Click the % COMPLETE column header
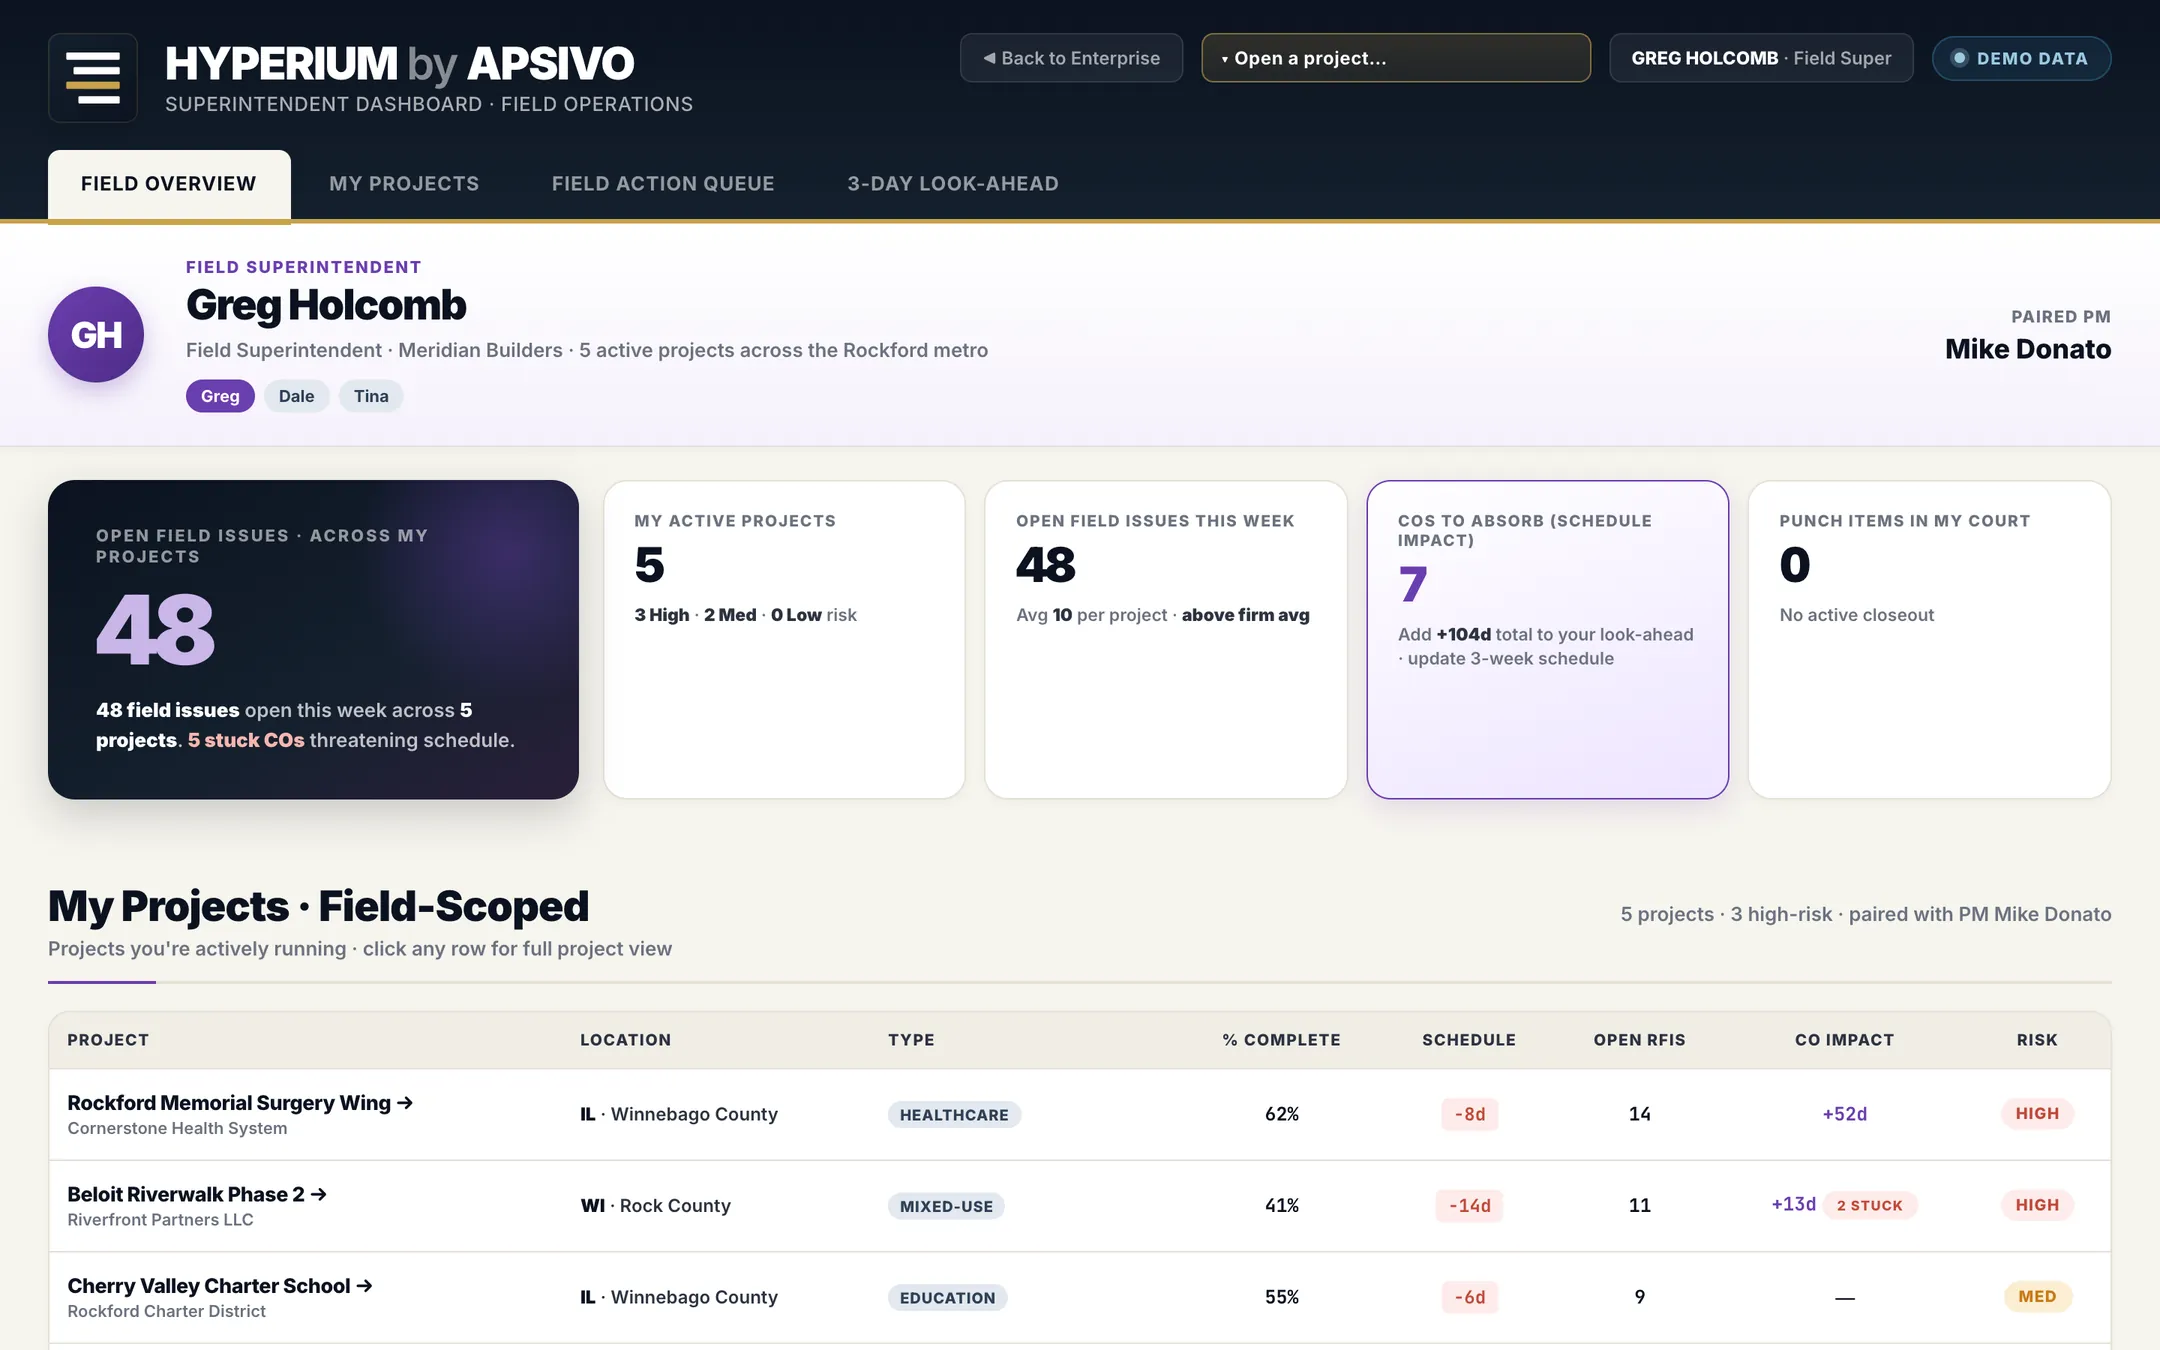This screenshot has height=1350, width=2160. [1281, 1040]
